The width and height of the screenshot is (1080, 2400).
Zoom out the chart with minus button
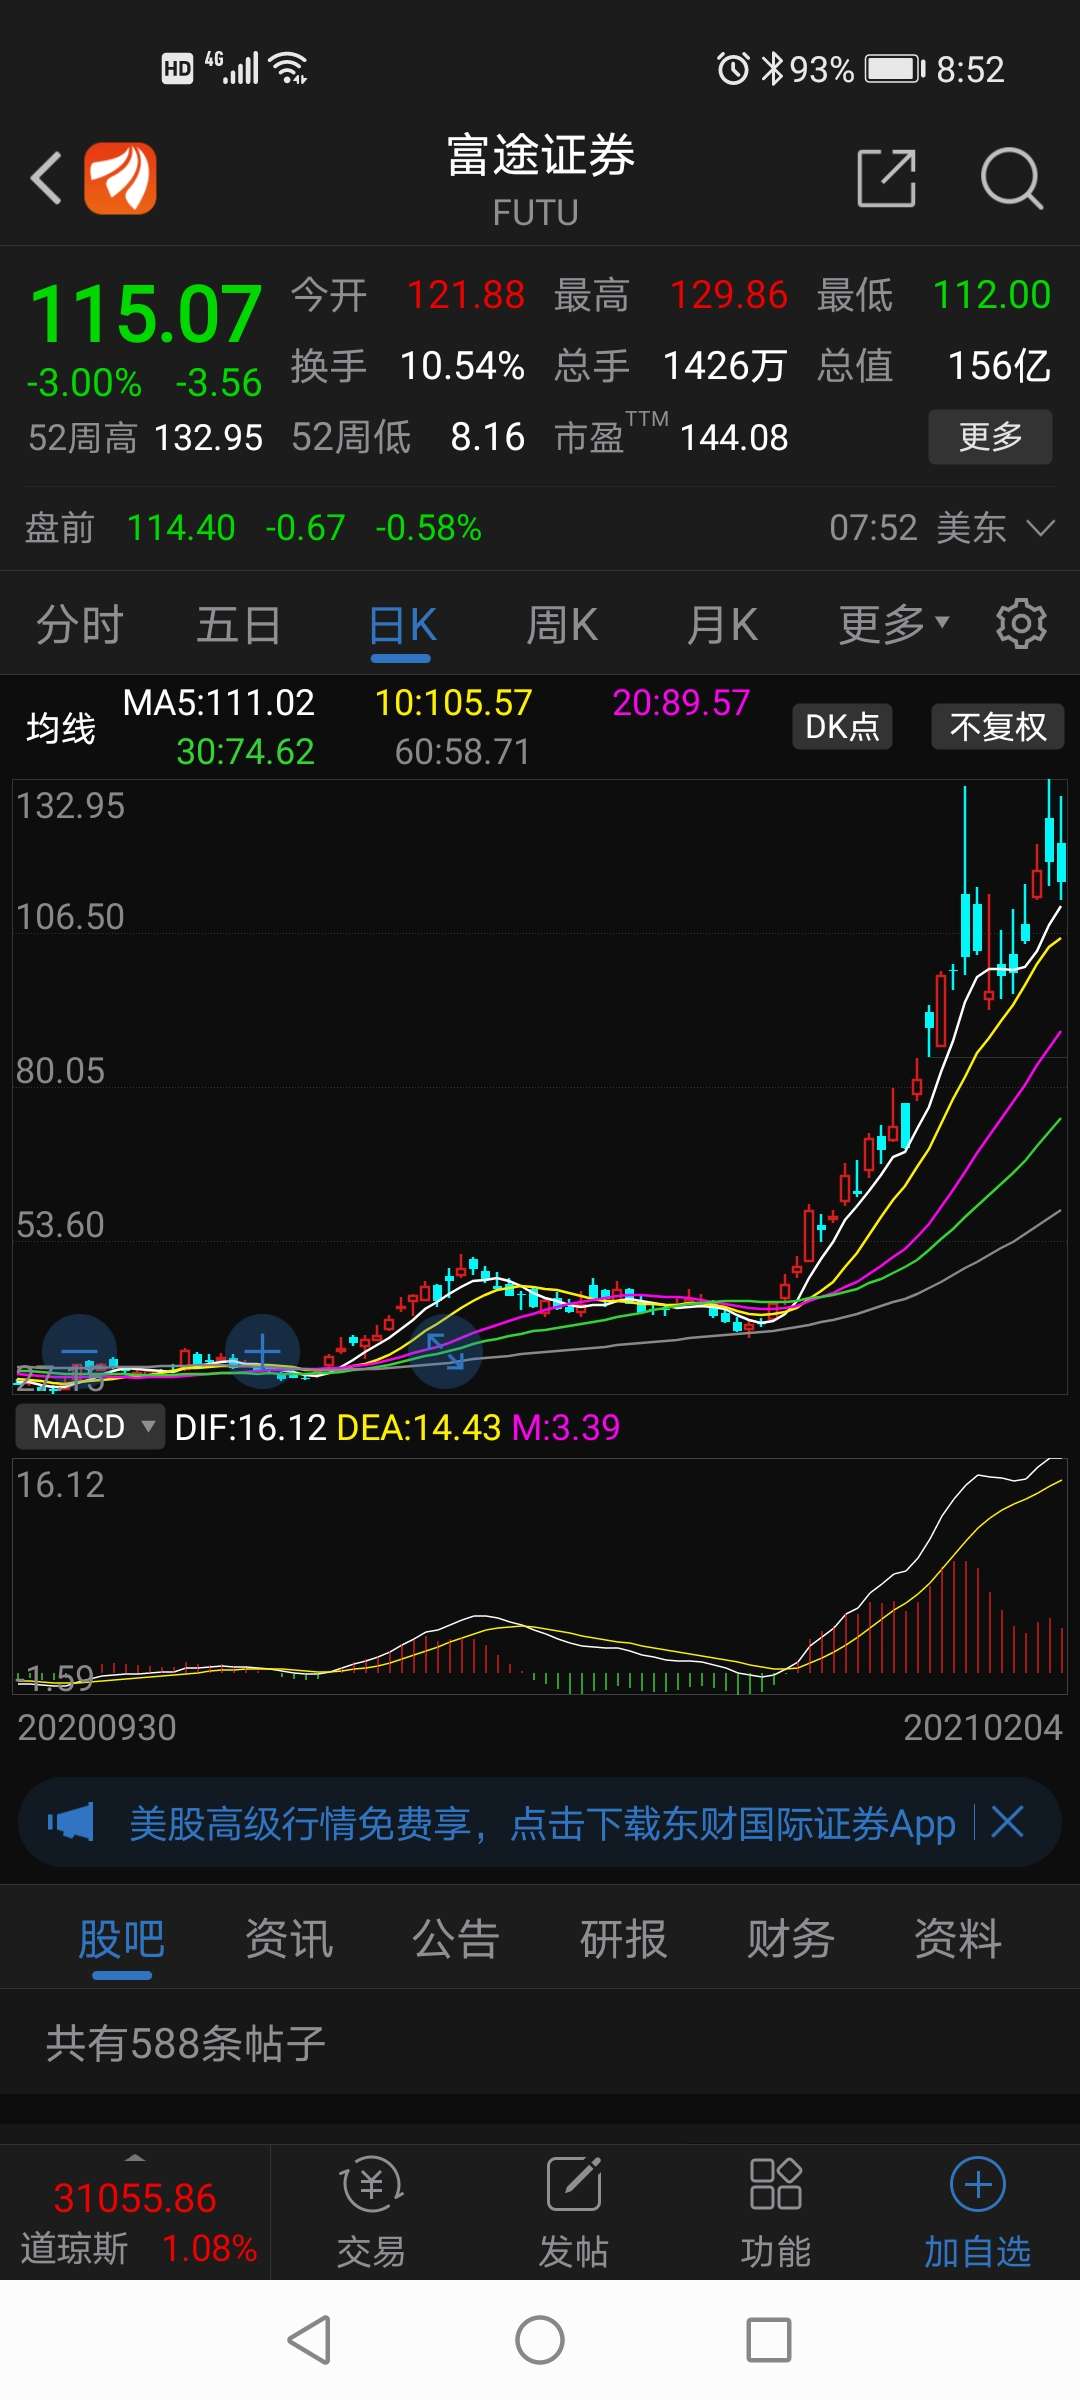79,1351
